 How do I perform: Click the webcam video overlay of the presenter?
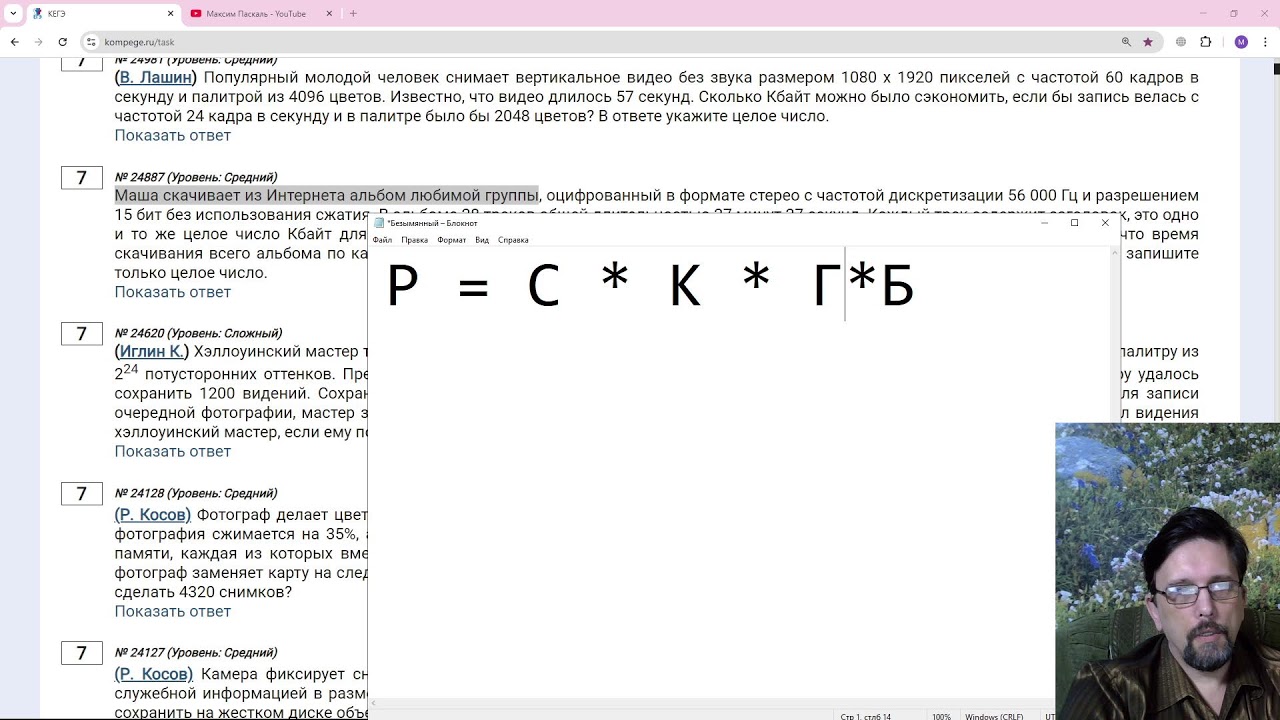tap(1167, 571)
